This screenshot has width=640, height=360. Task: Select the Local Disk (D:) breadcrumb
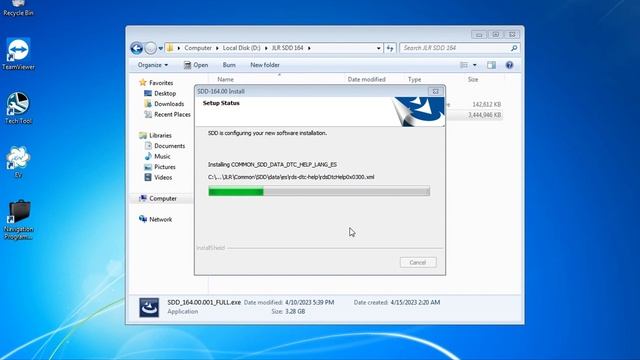point(241,48)
